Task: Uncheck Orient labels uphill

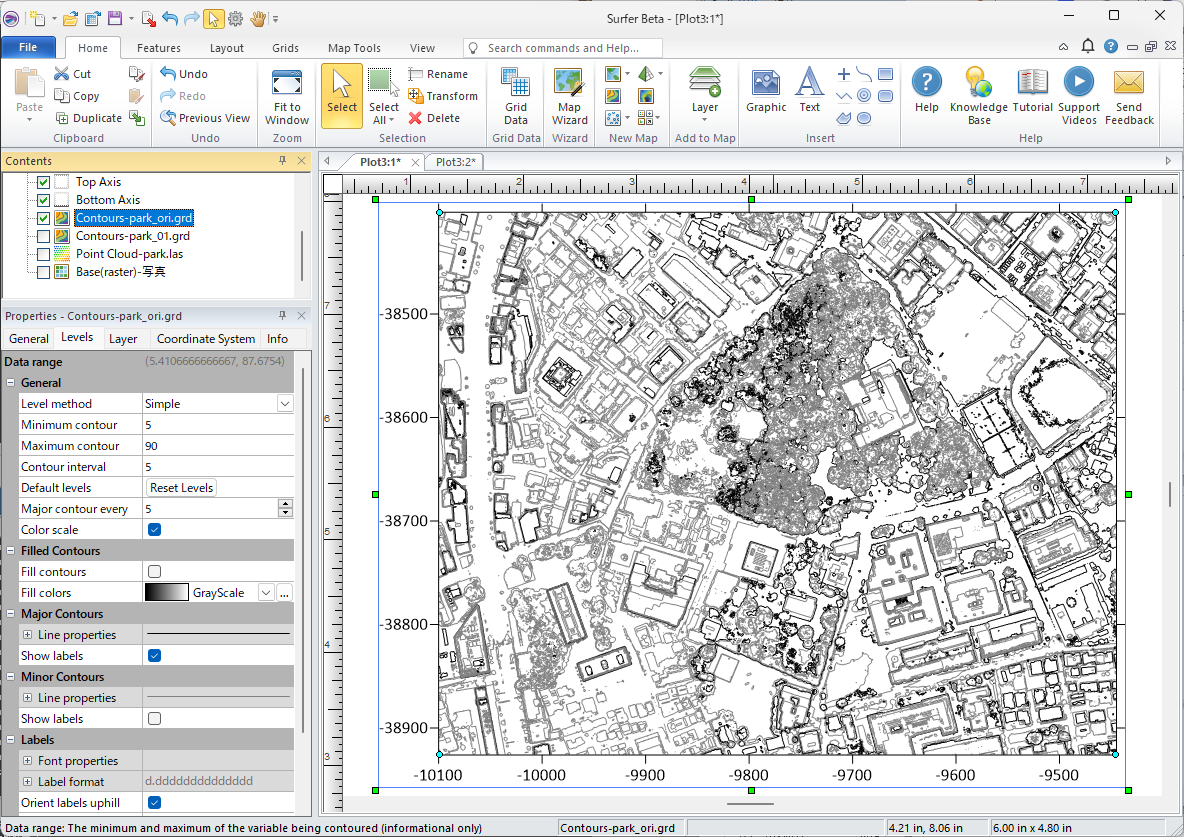Action: tap(155, 803)
